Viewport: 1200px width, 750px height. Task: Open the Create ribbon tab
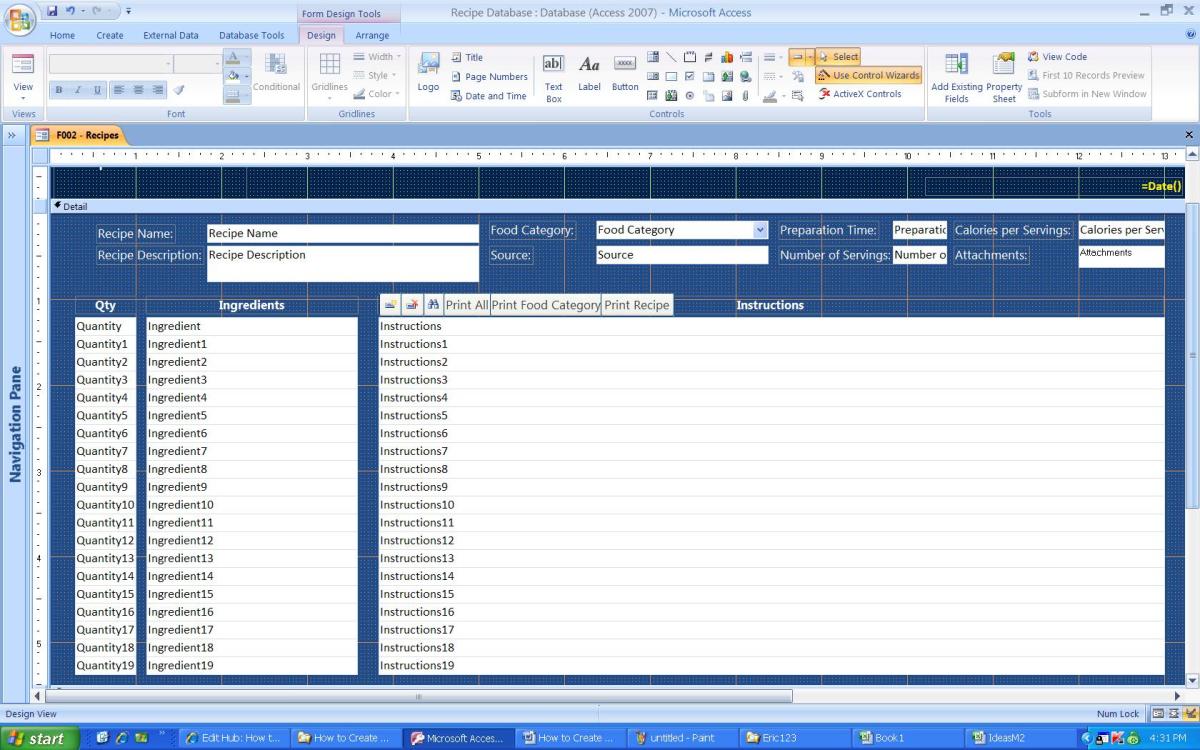109,34
